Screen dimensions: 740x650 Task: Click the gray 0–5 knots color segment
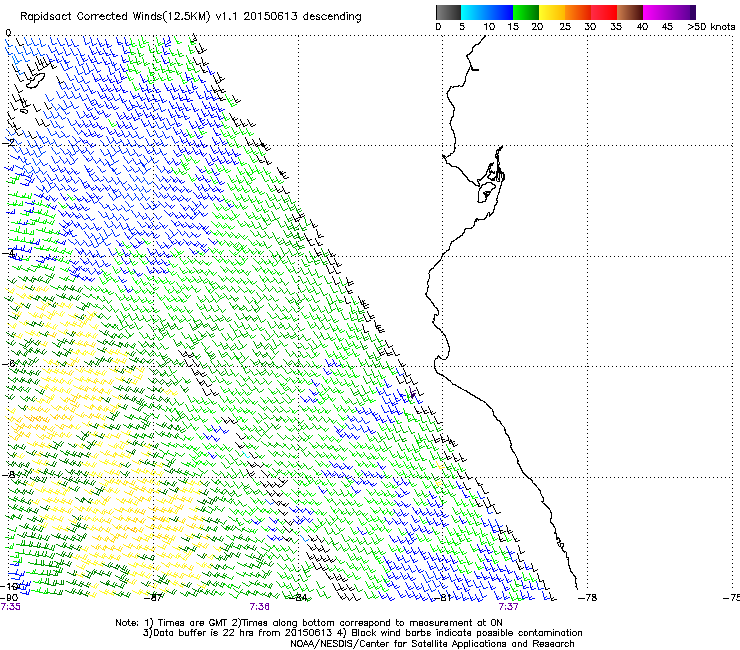tap(448, 12)
